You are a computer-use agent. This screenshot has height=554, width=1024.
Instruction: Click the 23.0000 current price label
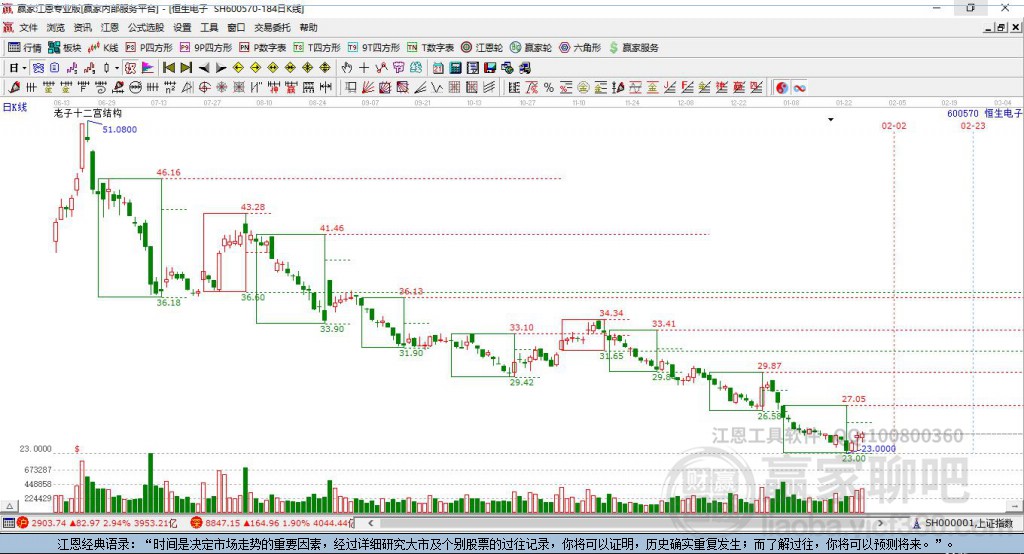point(878,449)
